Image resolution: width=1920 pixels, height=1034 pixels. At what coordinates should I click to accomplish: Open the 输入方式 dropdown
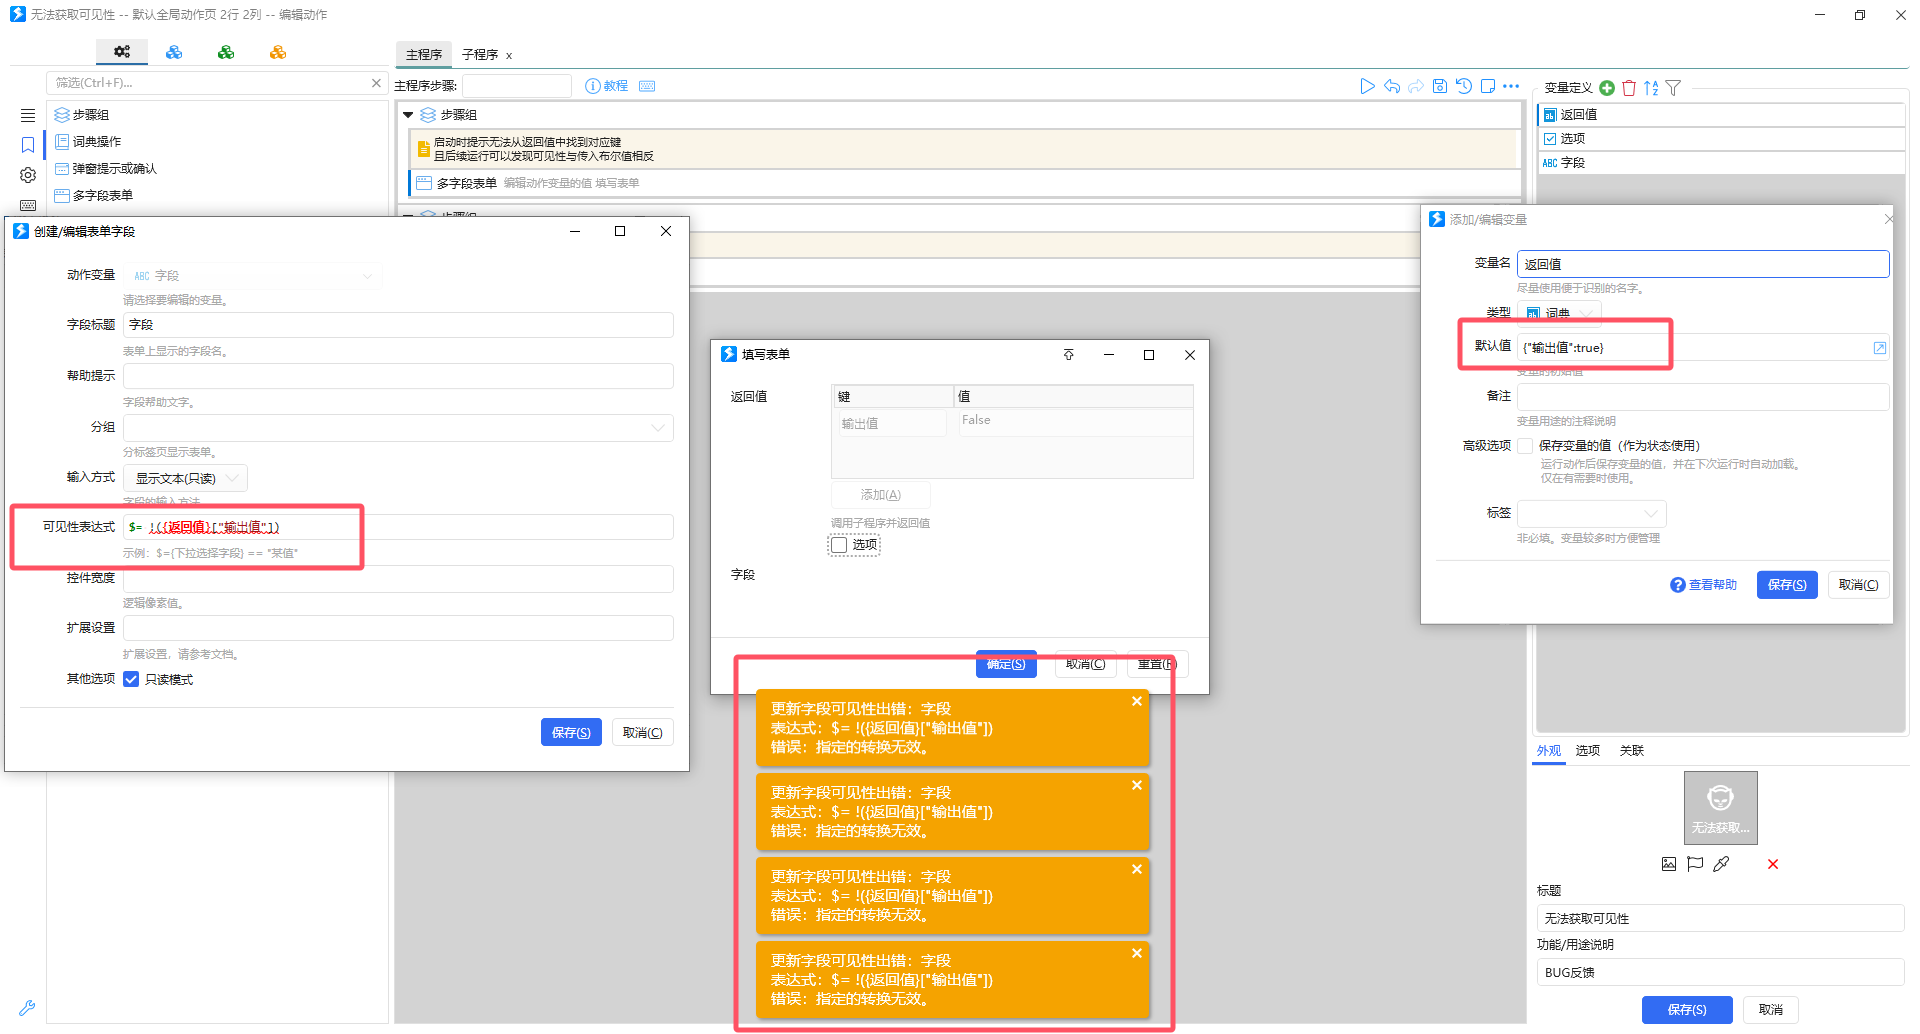point(185,478)
